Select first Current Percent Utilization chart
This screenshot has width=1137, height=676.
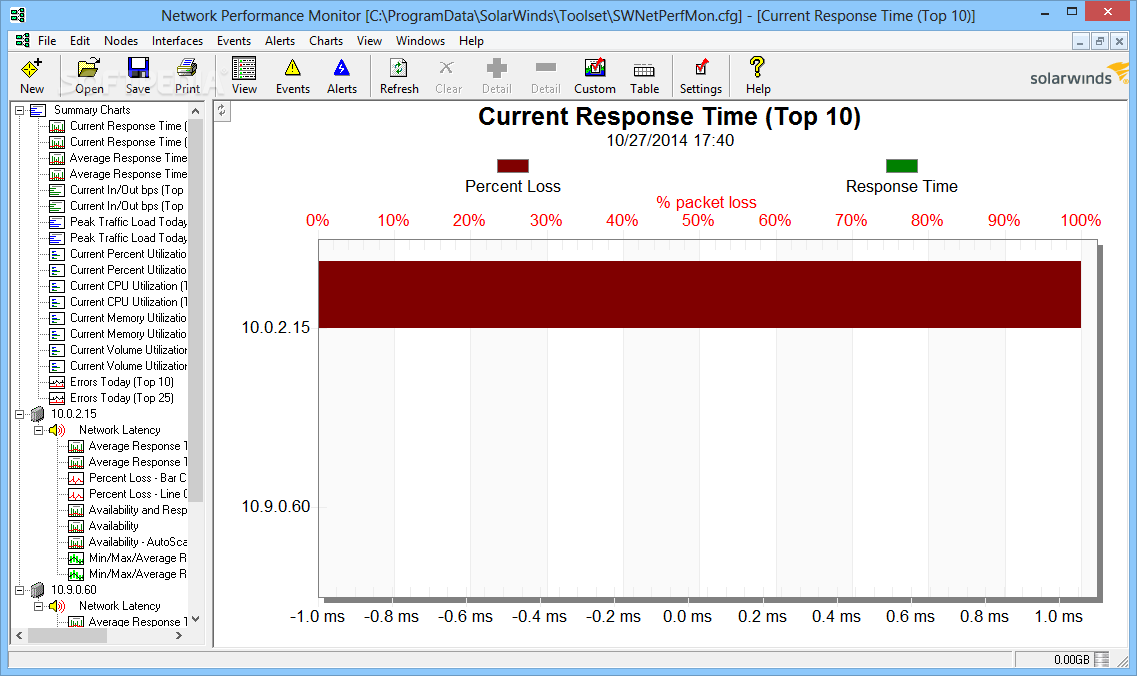coord(128,254)
